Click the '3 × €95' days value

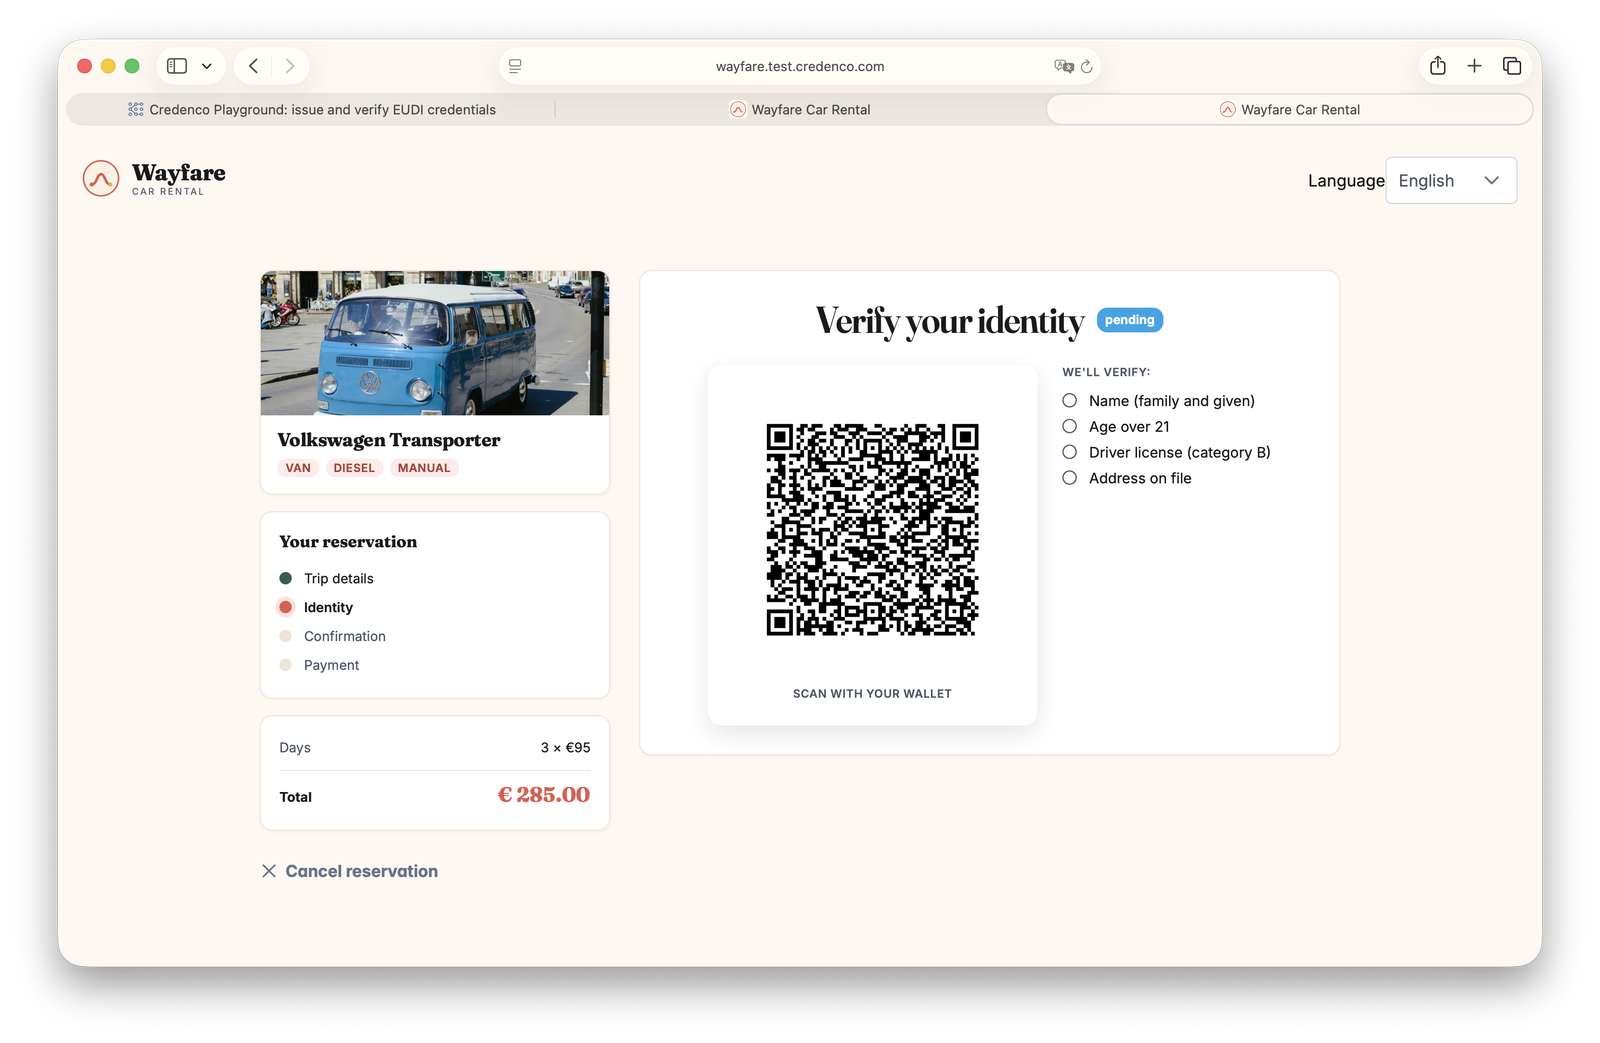pos(565,748)
